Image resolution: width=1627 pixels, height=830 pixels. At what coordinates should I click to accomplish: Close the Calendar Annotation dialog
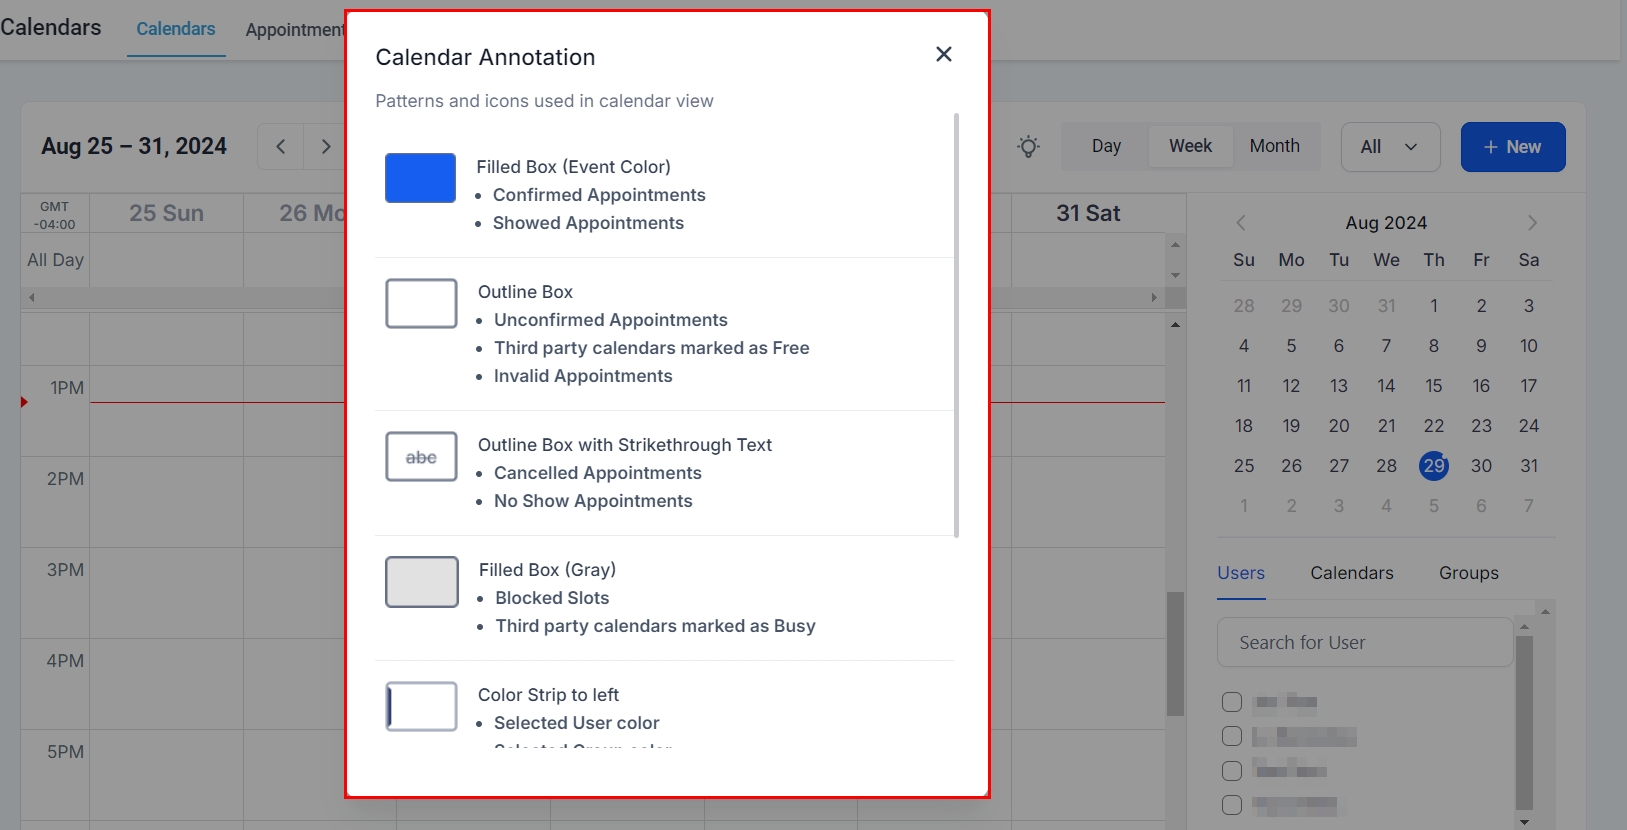(x=943, y=54)
